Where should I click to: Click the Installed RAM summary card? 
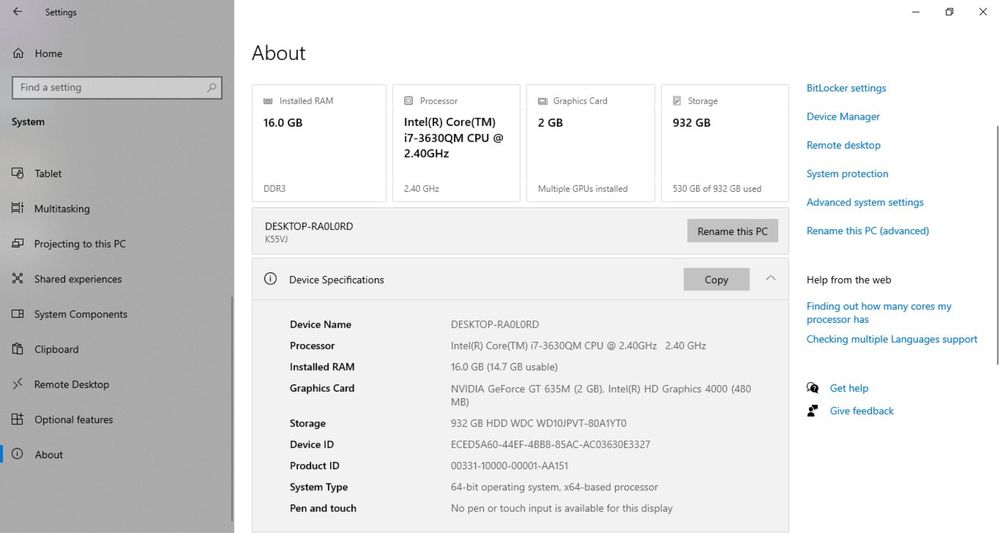click(x=319, y=143)
